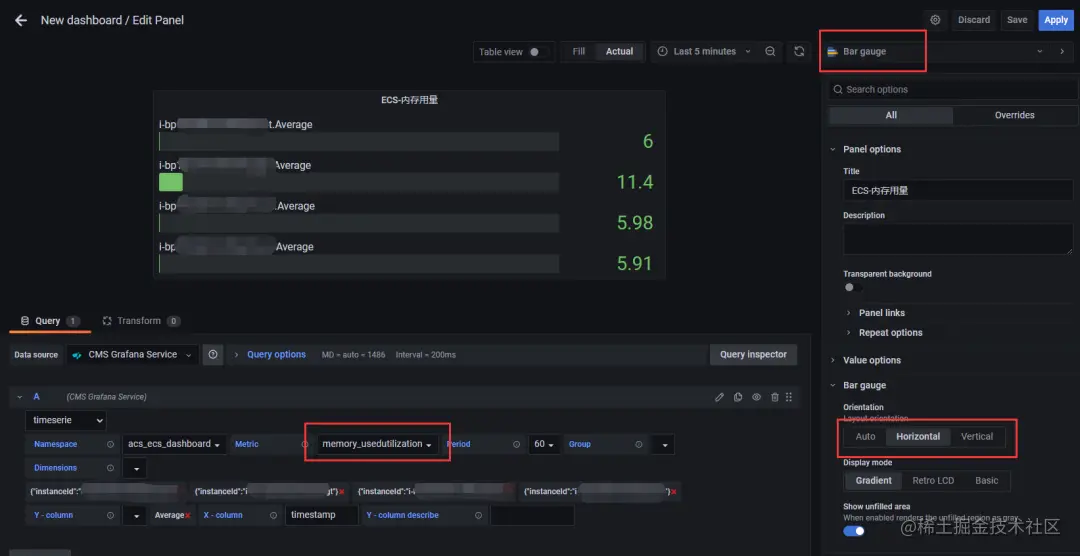Viewport: 1080px width, 556px height.
Task: Set orientation to Auto
Action: [865, 436]
